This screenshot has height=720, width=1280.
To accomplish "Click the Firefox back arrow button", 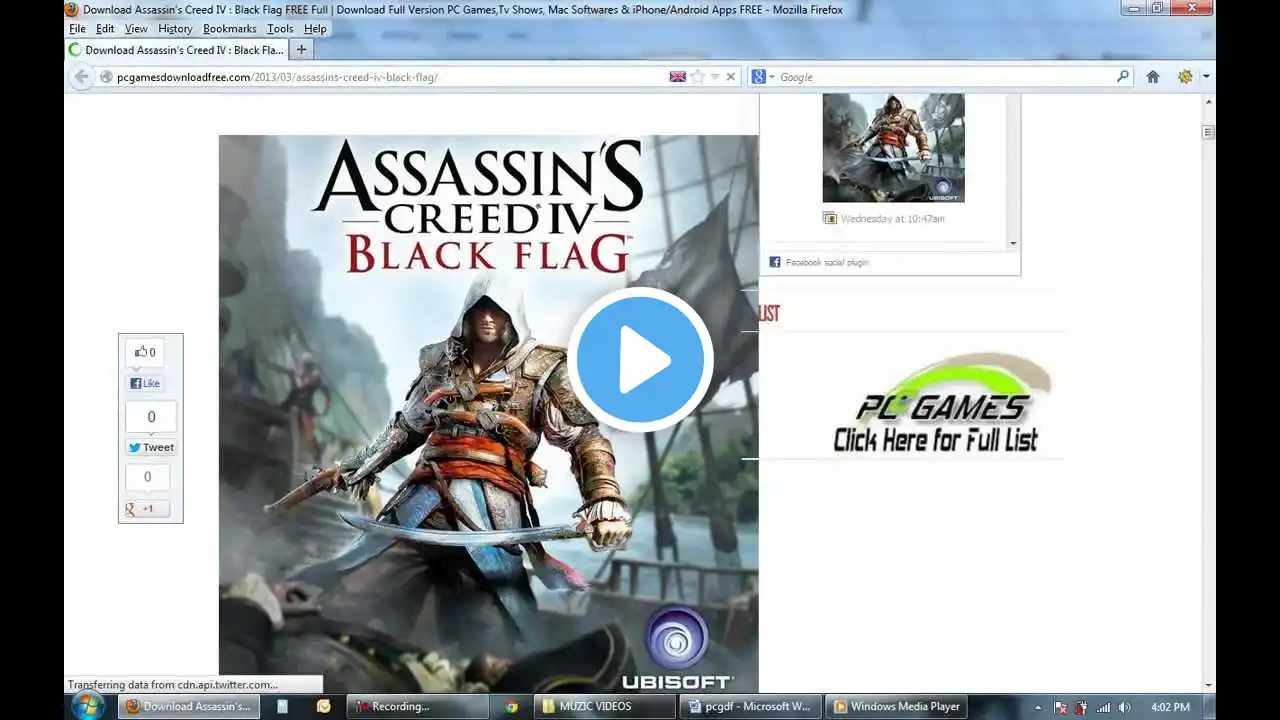I will pos(82,77).
